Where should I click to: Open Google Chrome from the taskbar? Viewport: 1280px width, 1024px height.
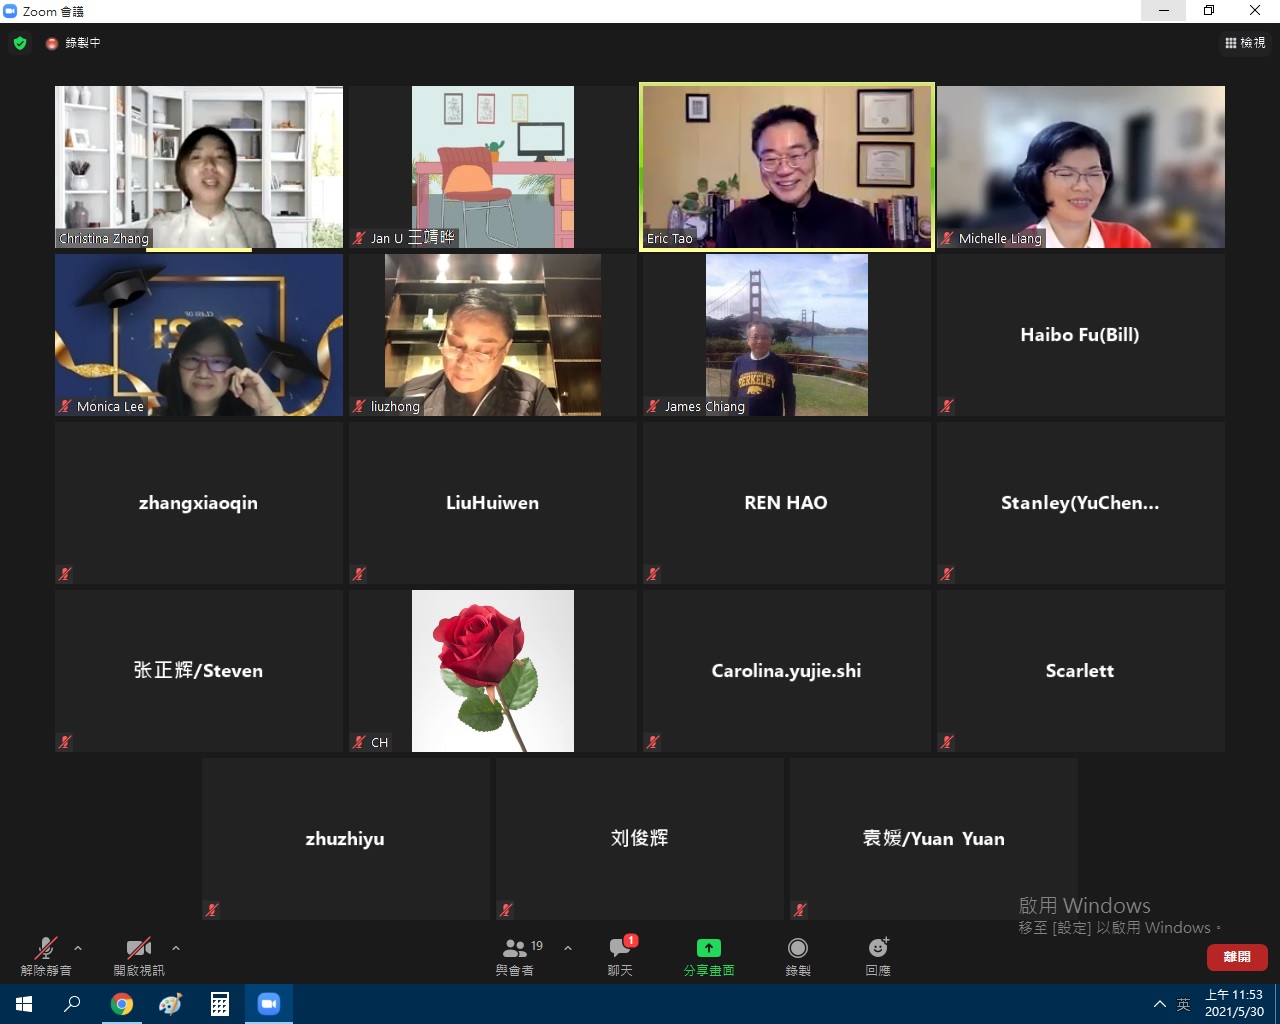(x=122, y=1004)
